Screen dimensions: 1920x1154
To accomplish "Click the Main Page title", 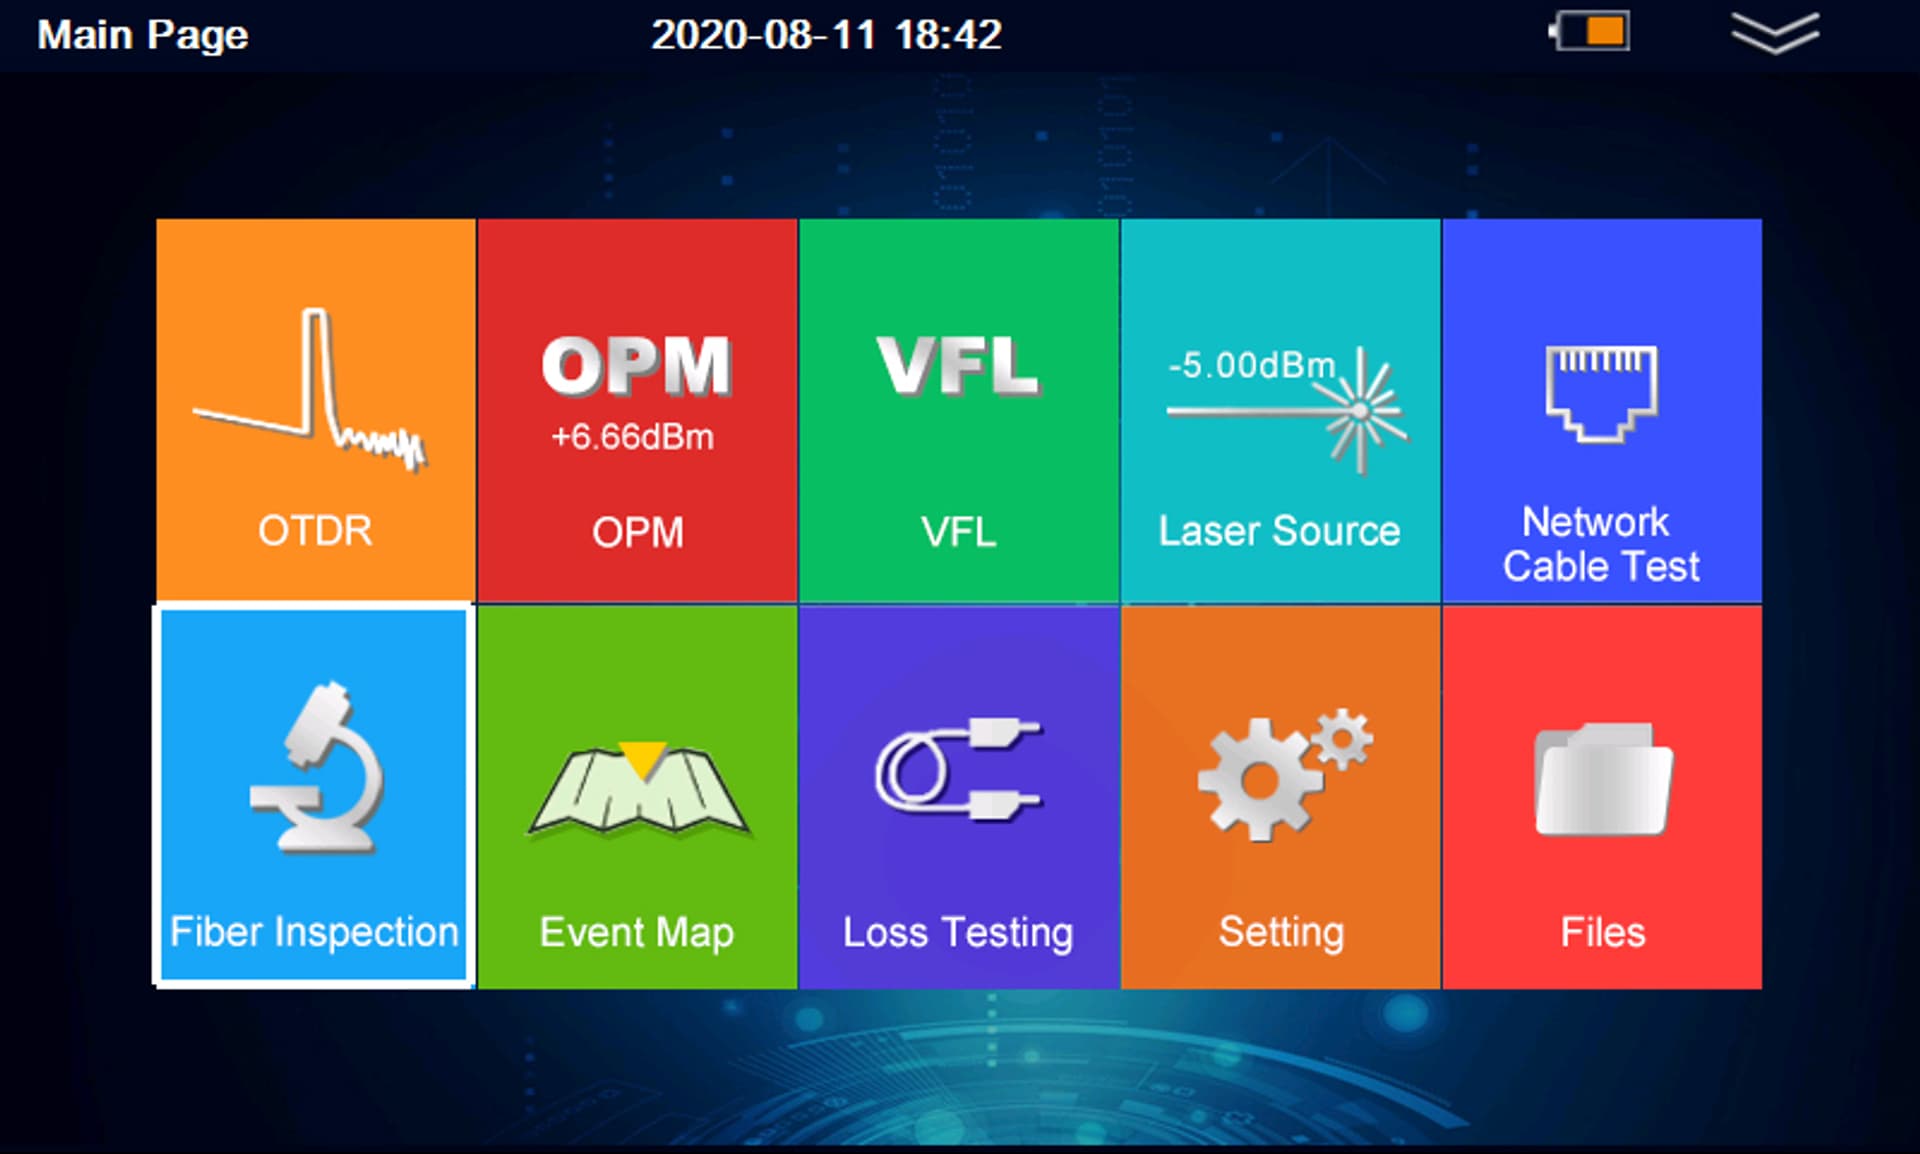I will click(x=143, y=35).
